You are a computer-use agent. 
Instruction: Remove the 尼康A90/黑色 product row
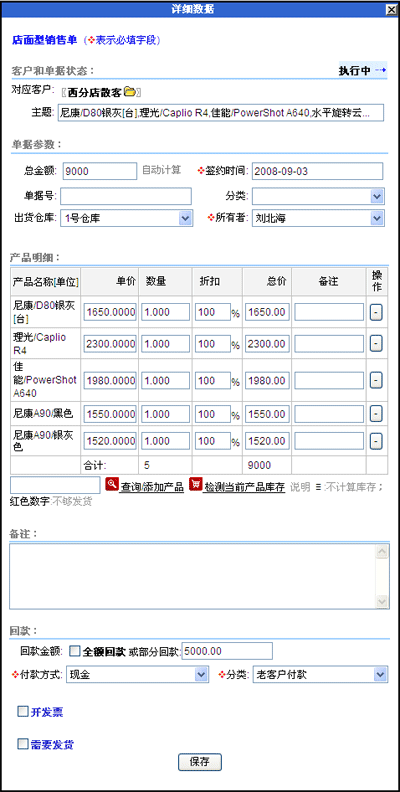[x=375, y=415]
